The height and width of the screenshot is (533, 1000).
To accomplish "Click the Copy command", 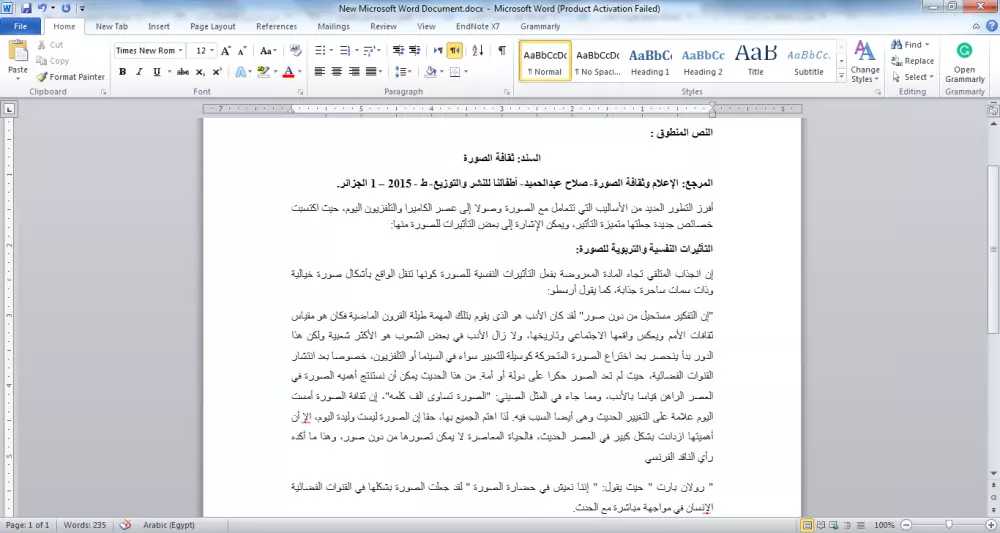I will tap(53, 61).
